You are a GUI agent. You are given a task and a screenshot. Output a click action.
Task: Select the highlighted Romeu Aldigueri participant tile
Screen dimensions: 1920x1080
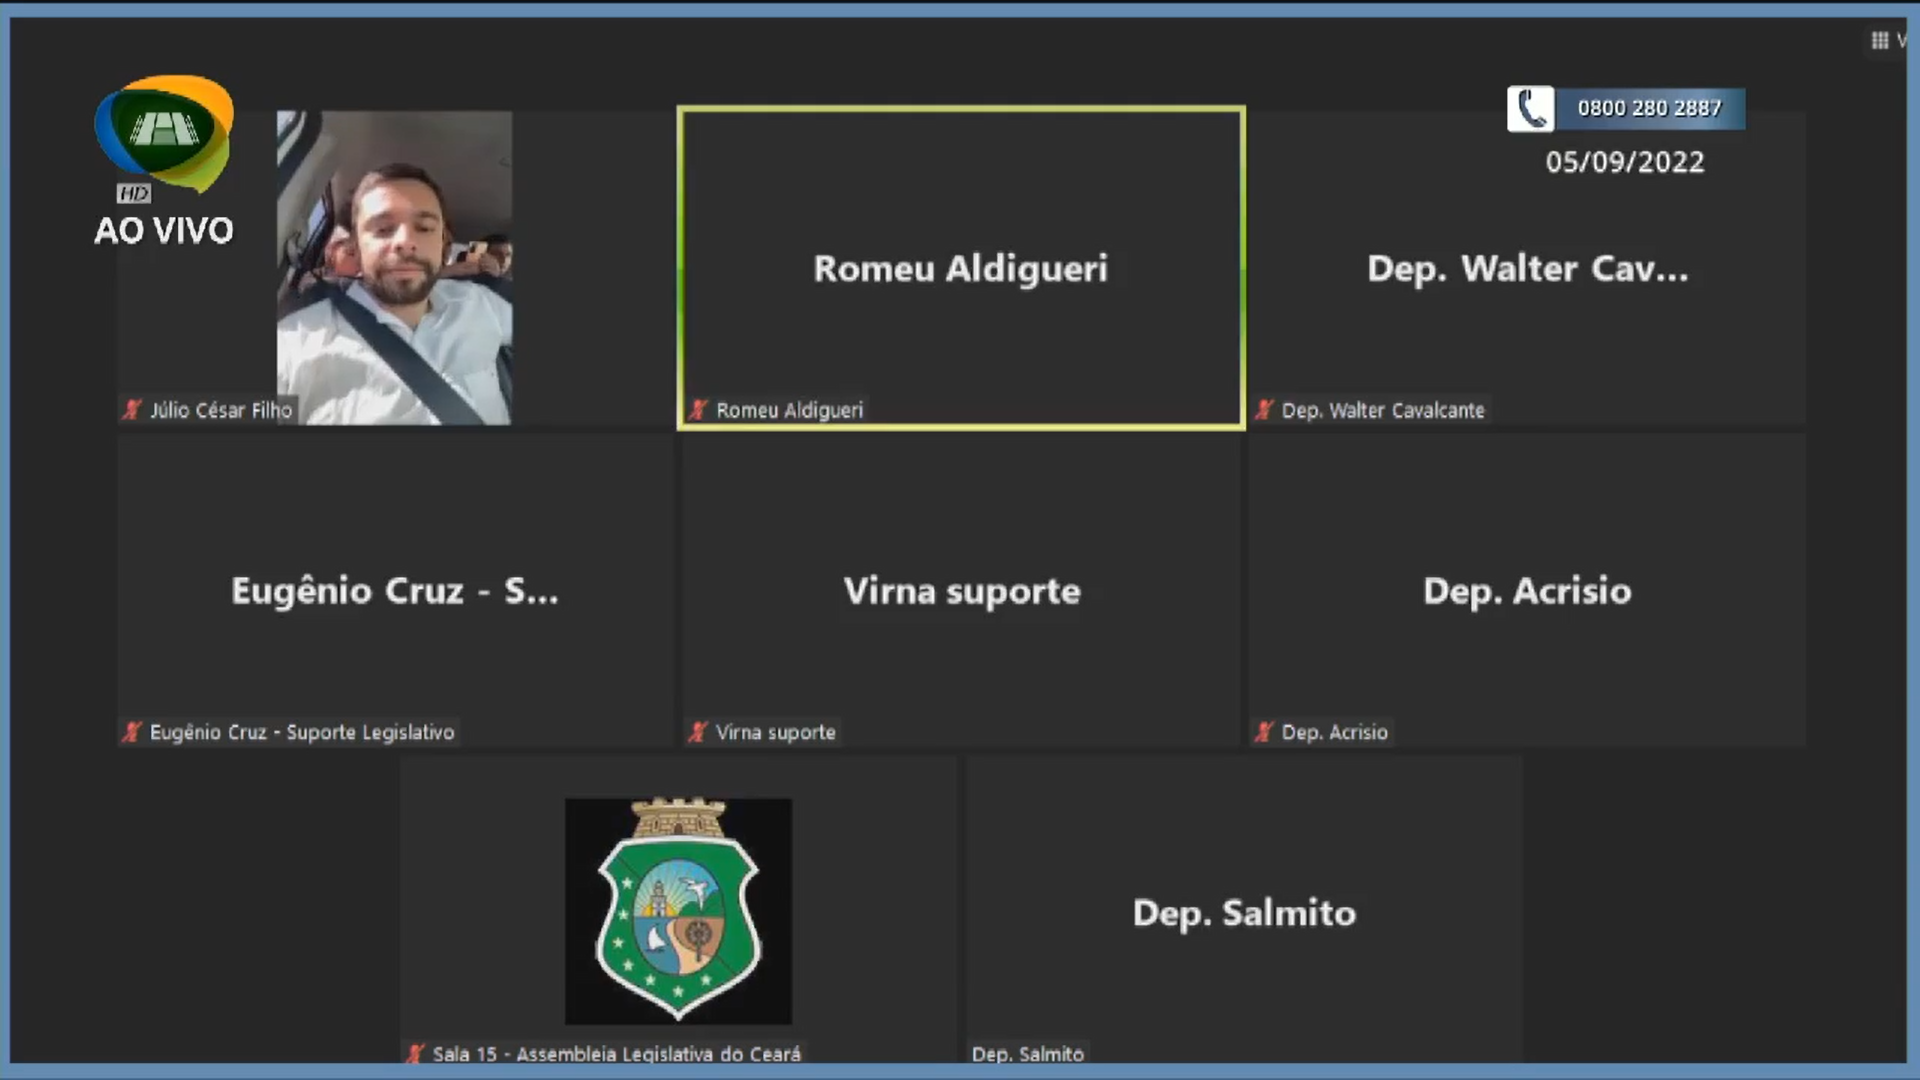click(x=961, y=267)
